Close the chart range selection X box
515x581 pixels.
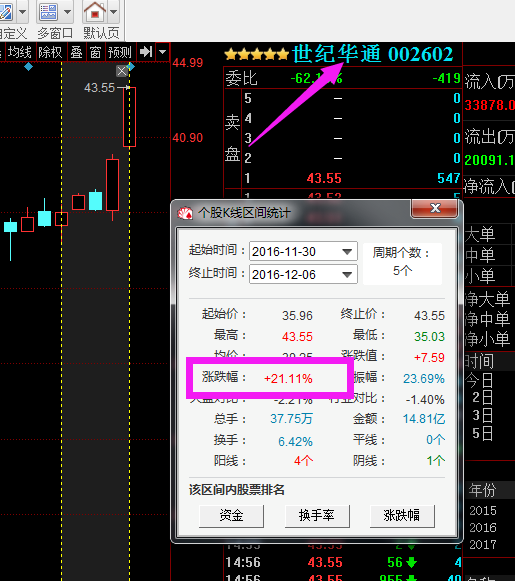(122, 71)
